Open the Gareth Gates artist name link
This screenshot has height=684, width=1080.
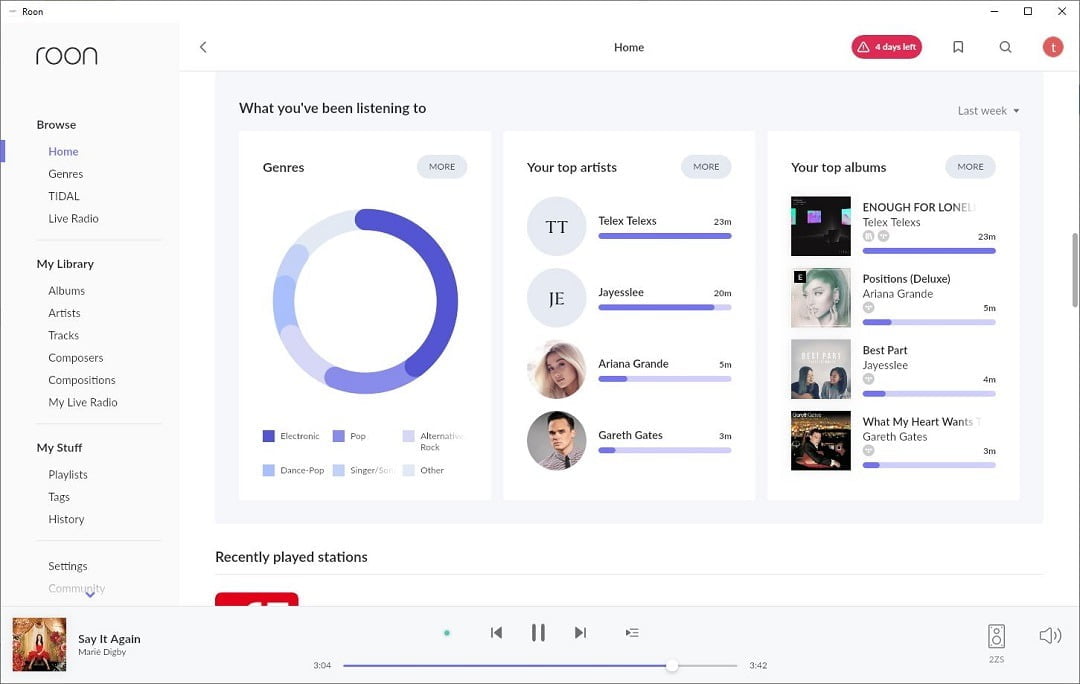(x=630, y=435)
